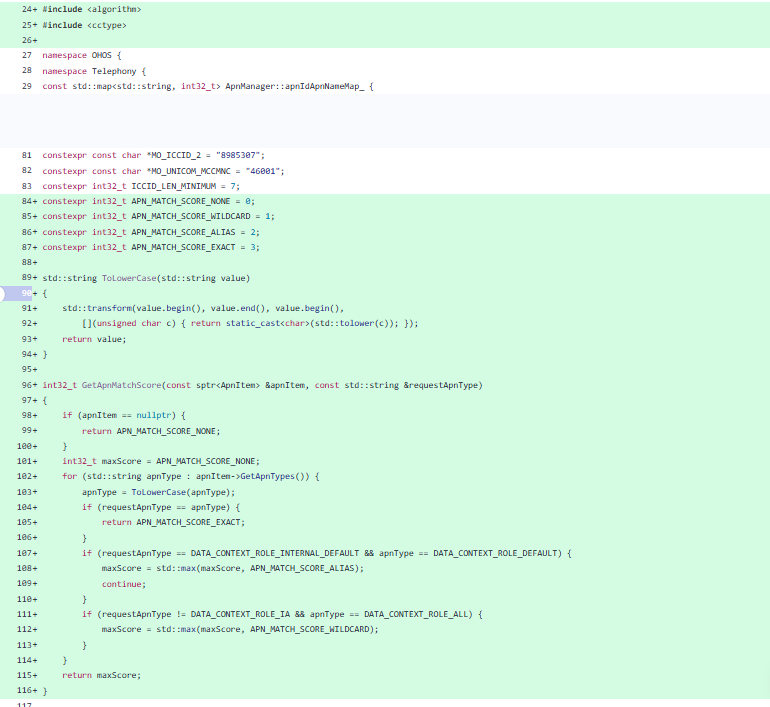Click line number 84 in the gutter

click(x=27, y=201)
